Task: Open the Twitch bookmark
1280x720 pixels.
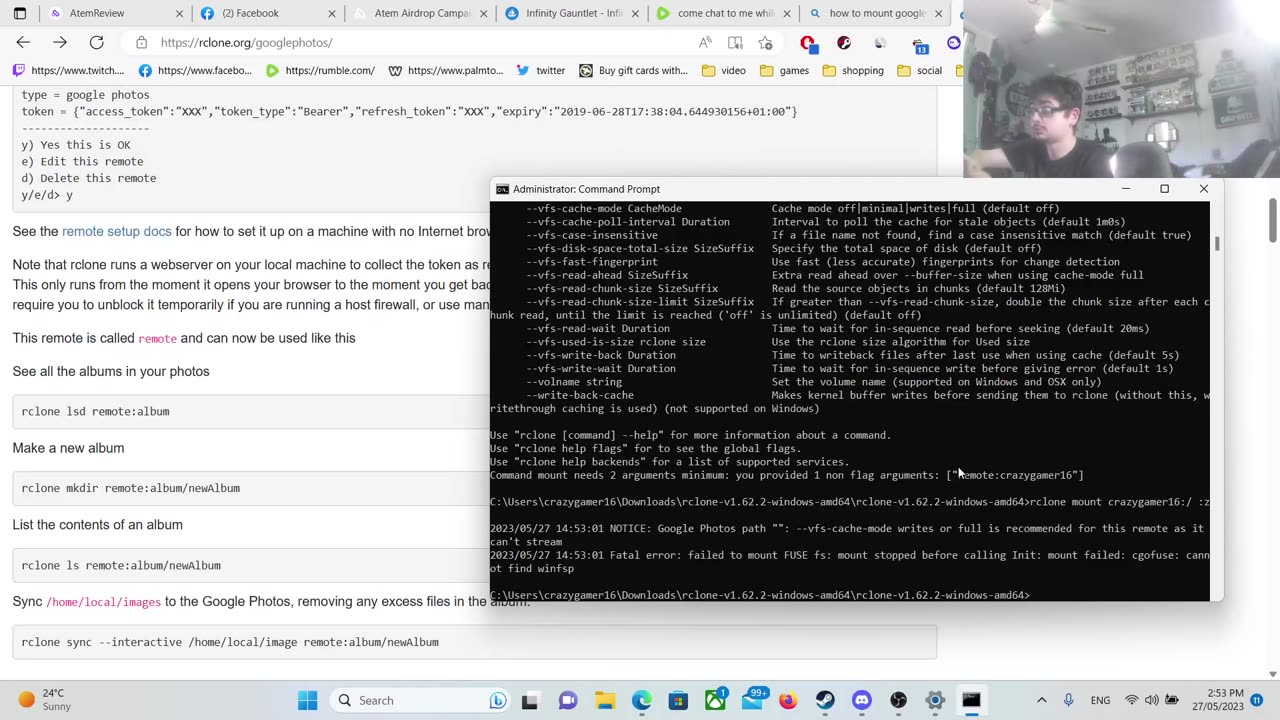Action: click(68, 70)
